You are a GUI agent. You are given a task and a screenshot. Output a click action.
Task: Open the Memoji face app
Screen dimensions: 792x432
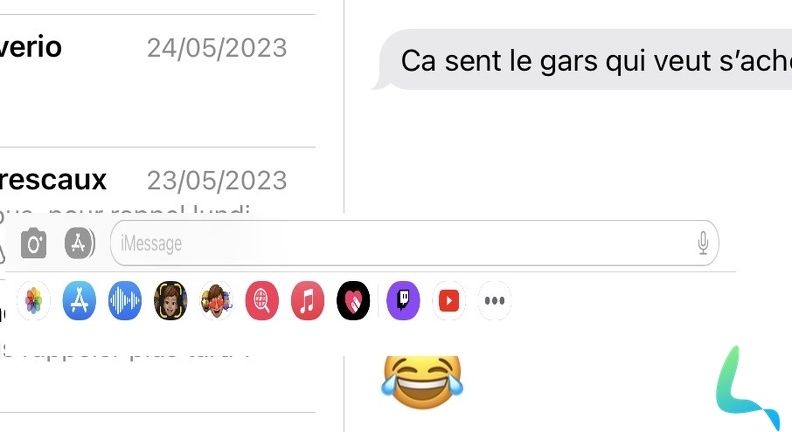coord(170,301)
